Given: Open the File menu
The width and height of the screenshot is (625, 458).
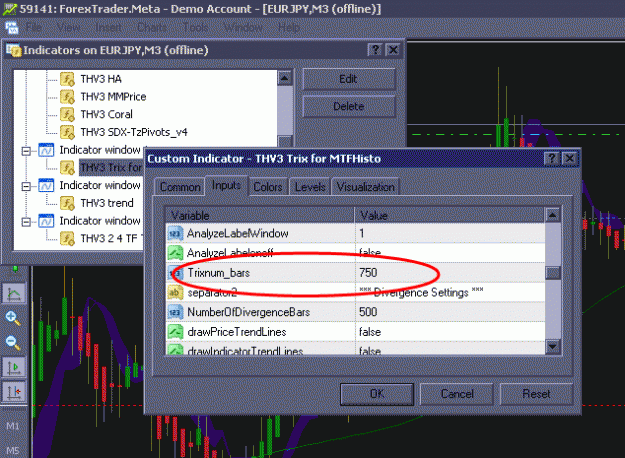Looking at the screenshot, I should point(33,28).
